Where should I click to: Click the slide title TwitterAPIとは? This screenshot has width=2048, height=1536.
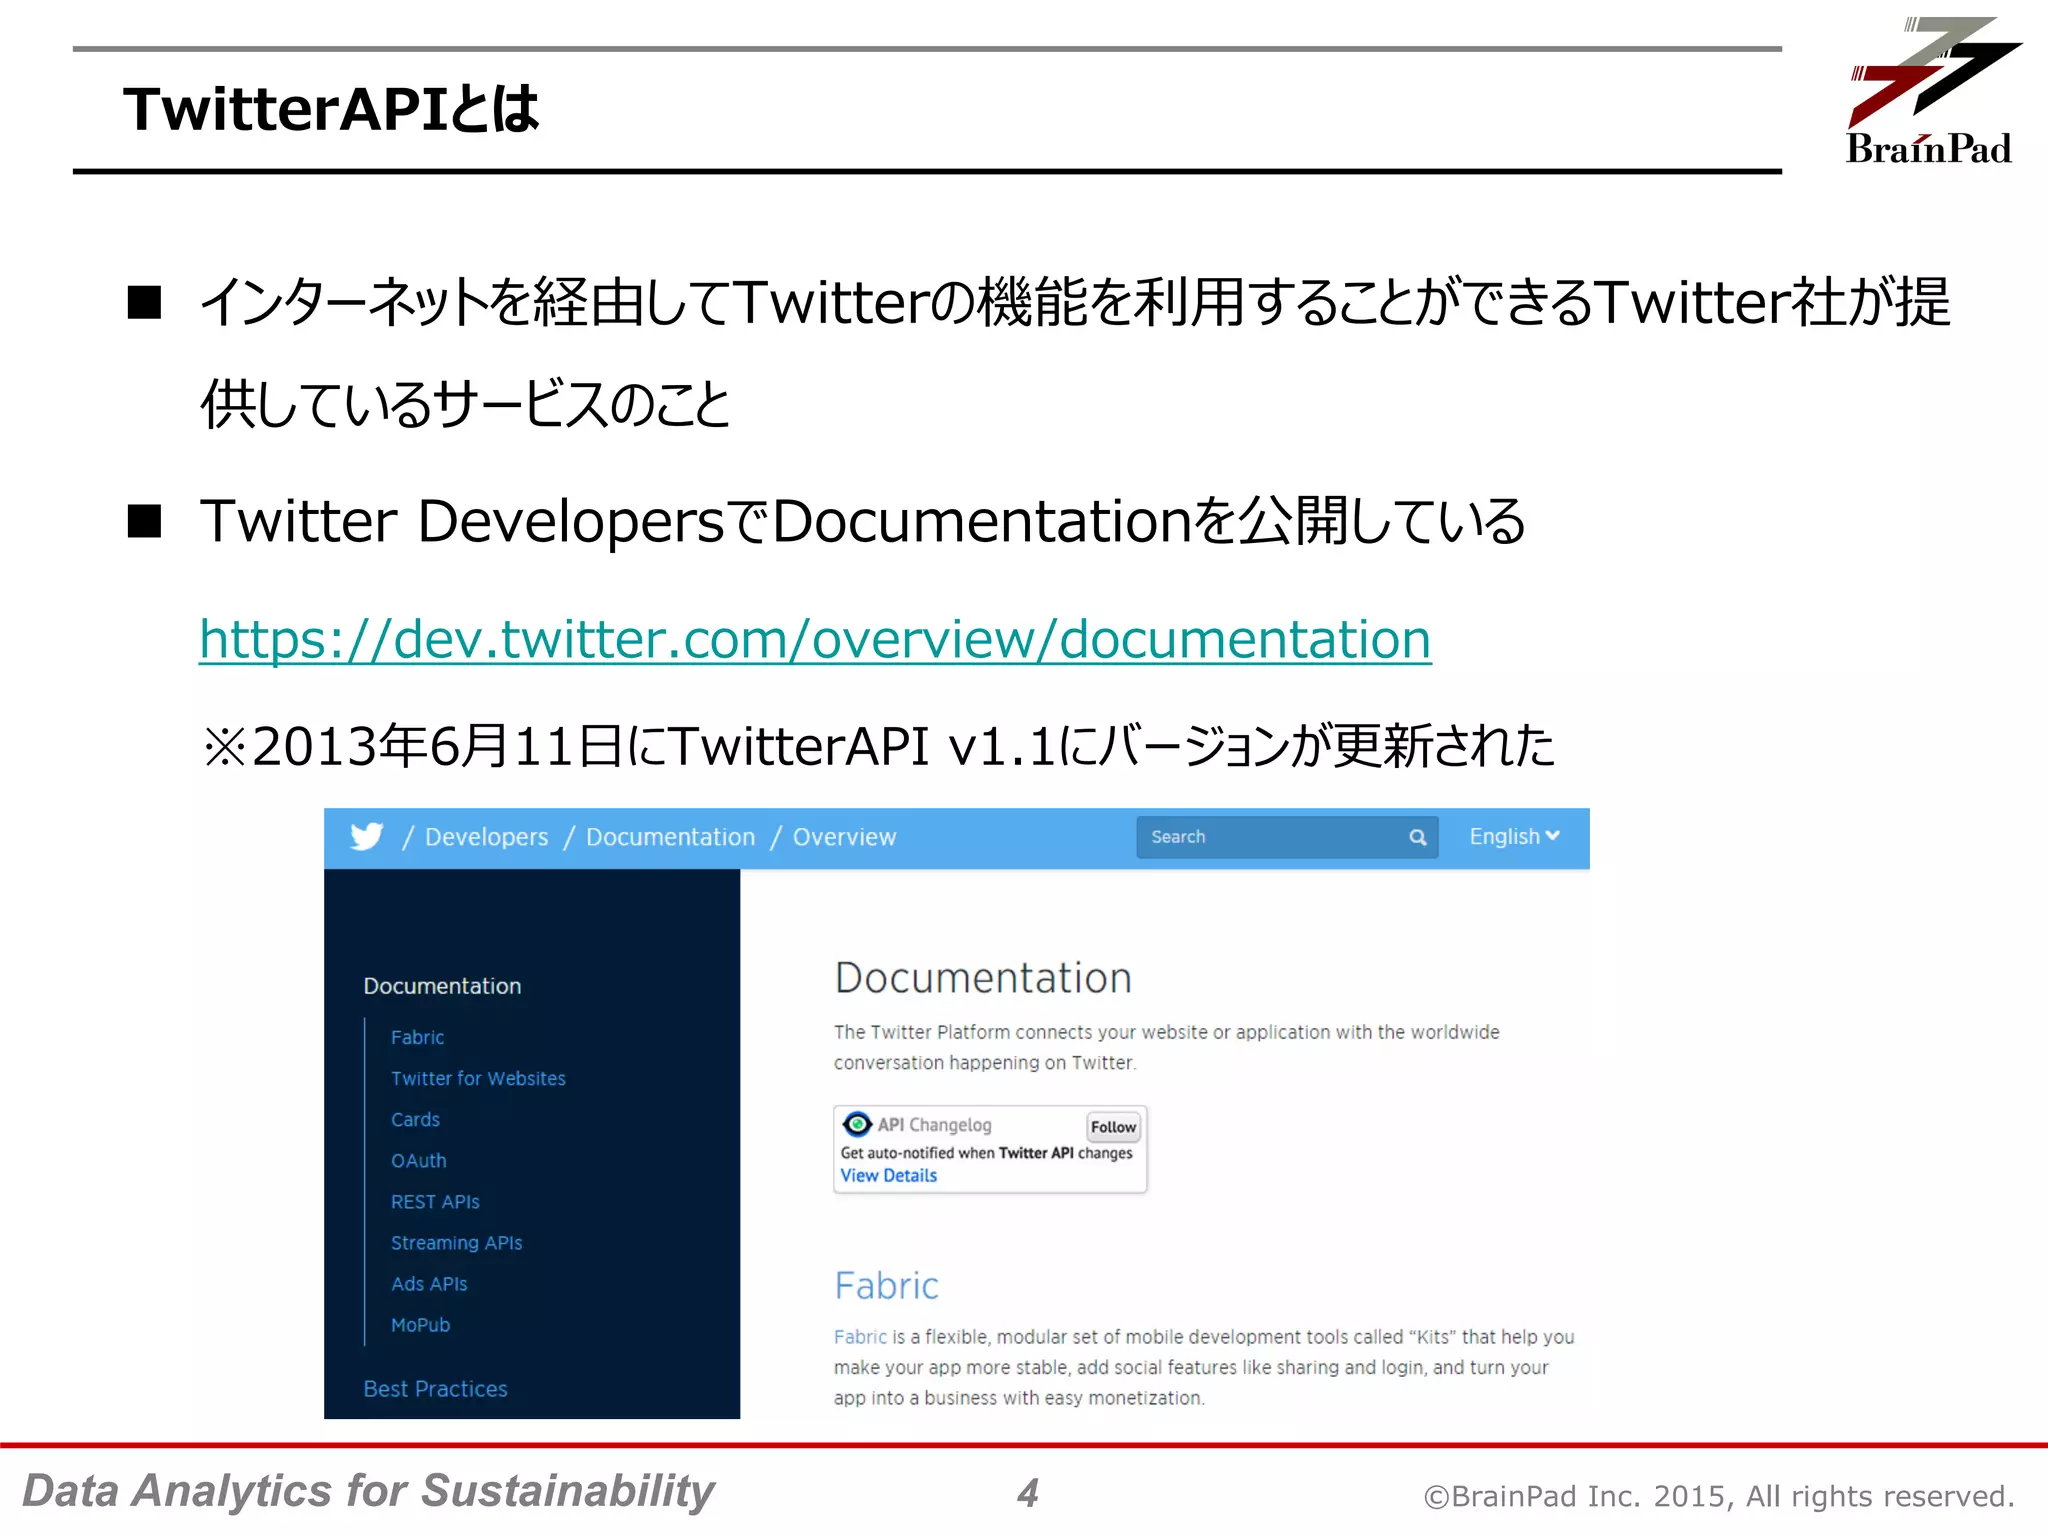coord(330,108)
